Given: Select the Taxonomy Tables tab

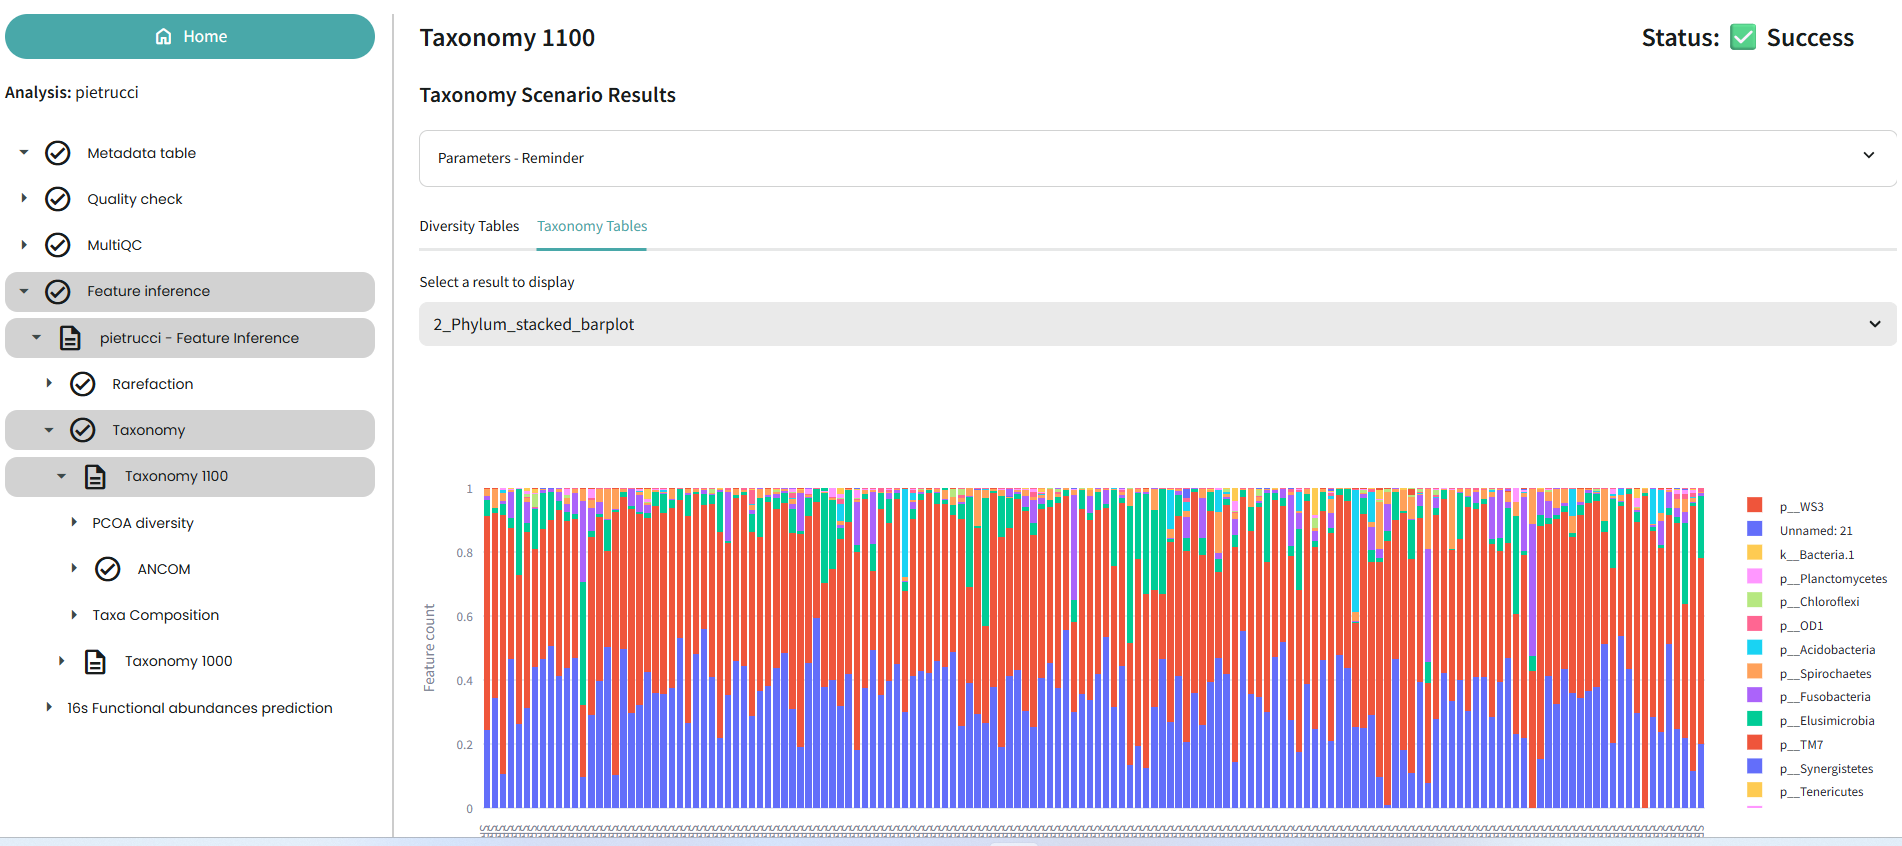Looking at the screenshot, I should (592, 226).
